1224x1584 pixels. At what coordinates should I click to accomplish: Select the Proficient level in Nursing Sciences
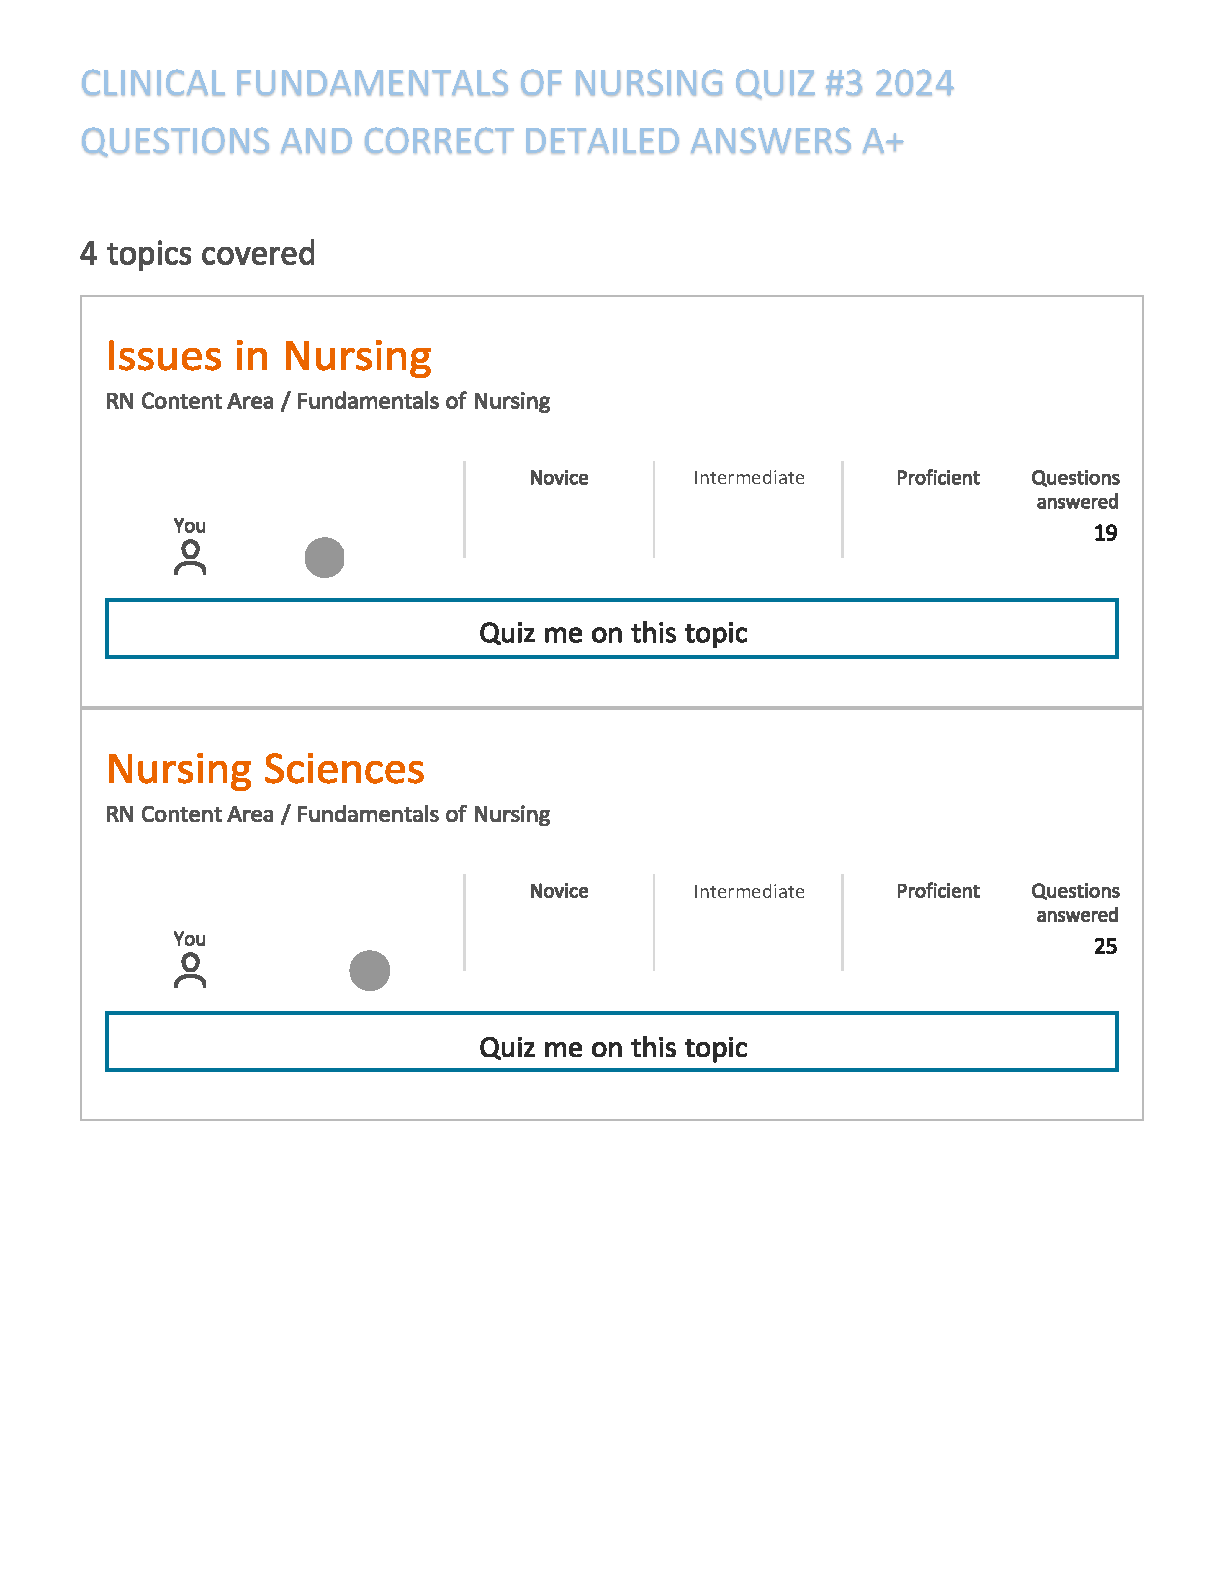tap(938, 891)
